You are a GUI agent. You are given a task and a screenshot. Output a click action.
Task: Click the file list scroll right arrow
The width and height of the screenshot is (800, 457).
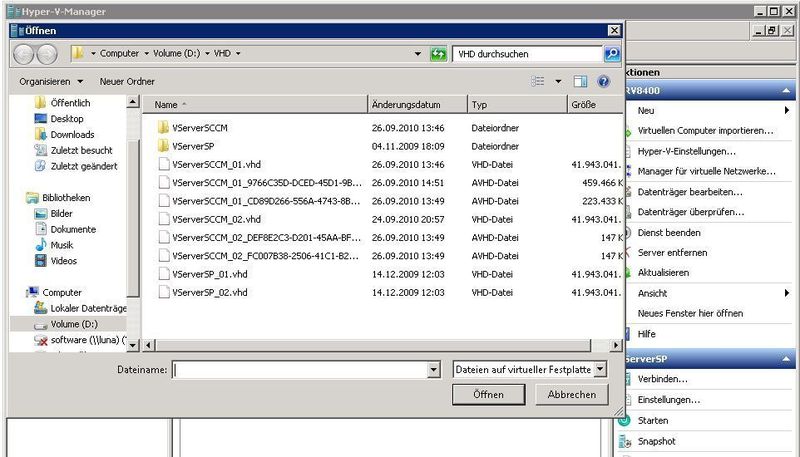point(616,345)
